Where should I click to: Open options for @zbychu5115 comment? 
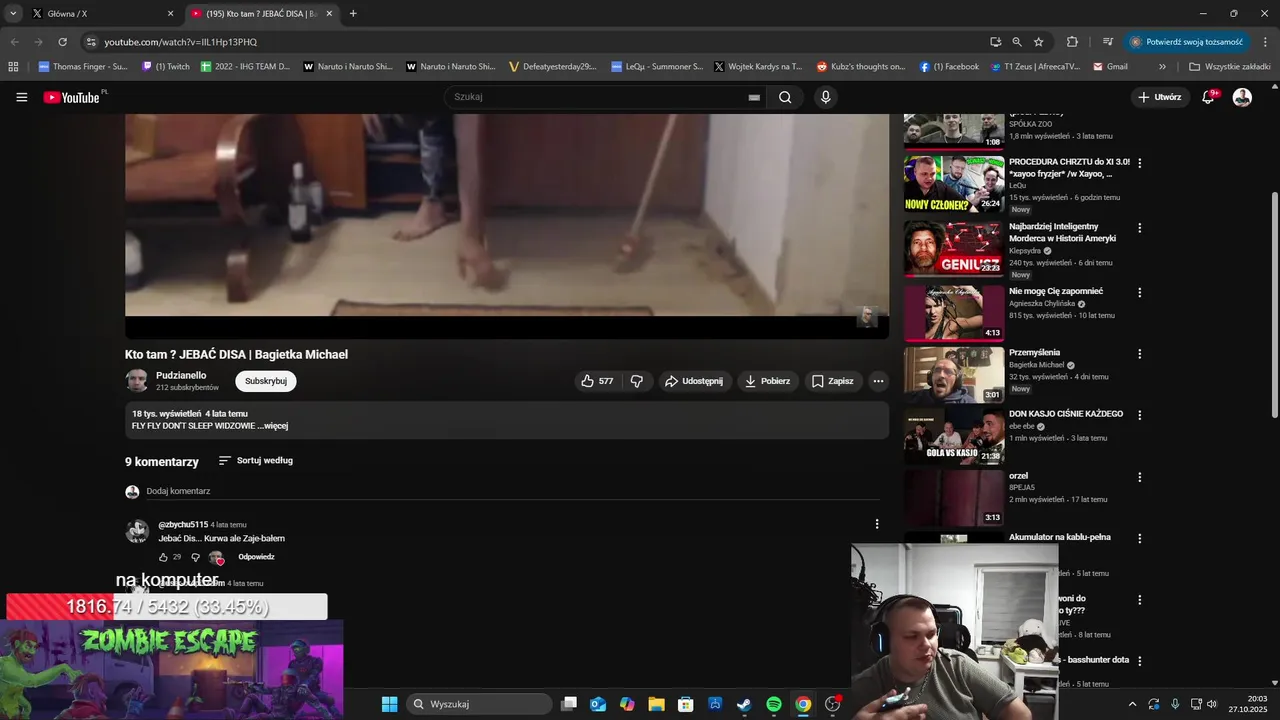(877, 524)
